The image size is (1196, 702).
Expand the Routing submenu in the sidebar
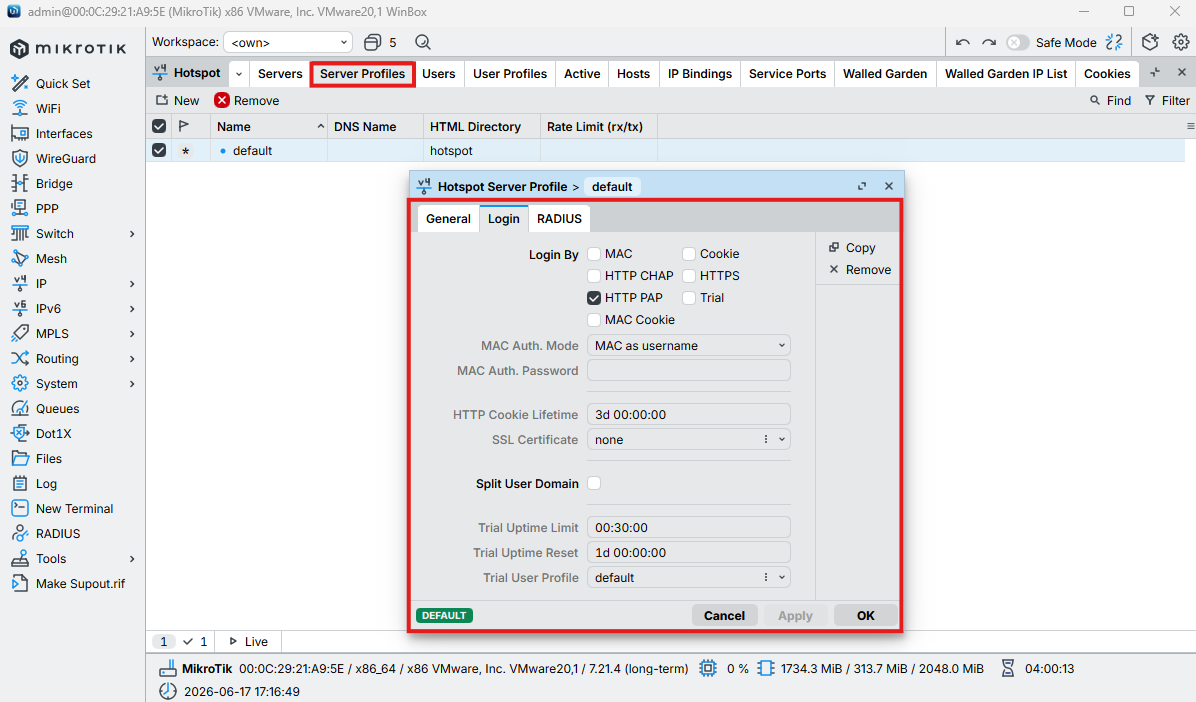point(132,359)
